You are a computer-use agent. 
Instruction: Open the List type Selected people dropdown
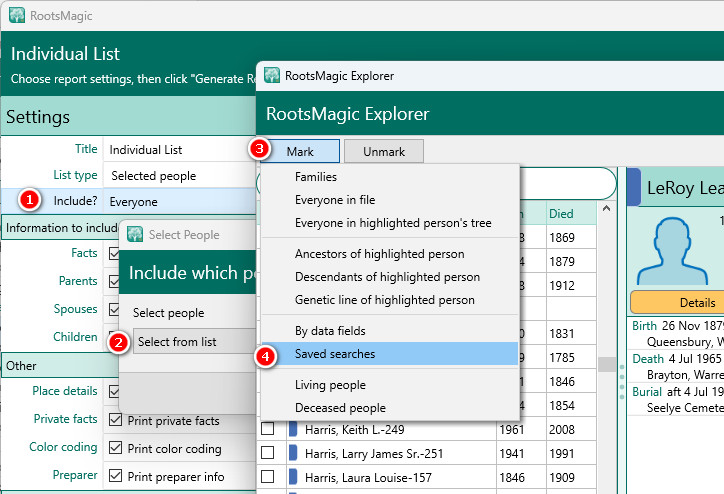[180, 175]
